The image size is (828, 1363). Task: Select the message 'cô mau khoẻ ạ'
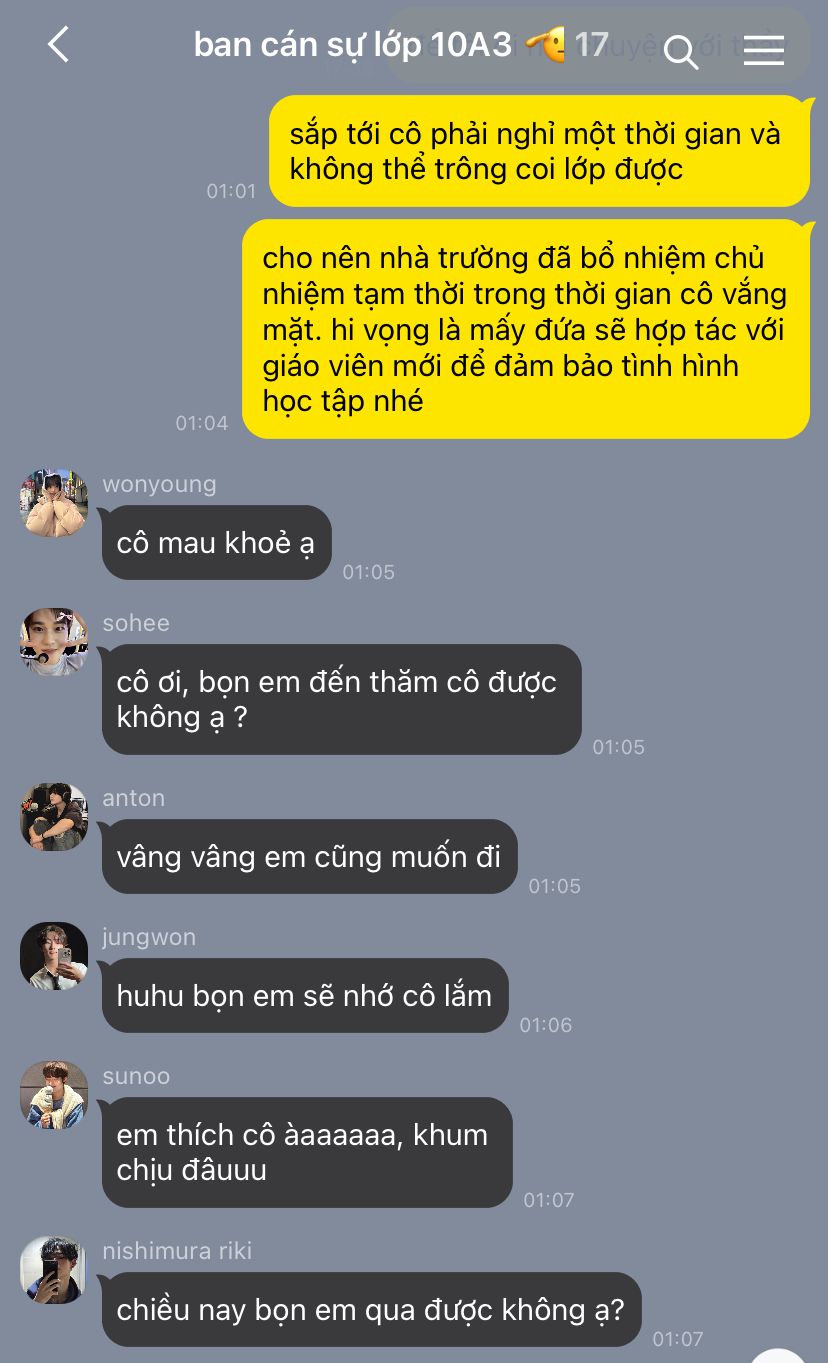point(216,543)
